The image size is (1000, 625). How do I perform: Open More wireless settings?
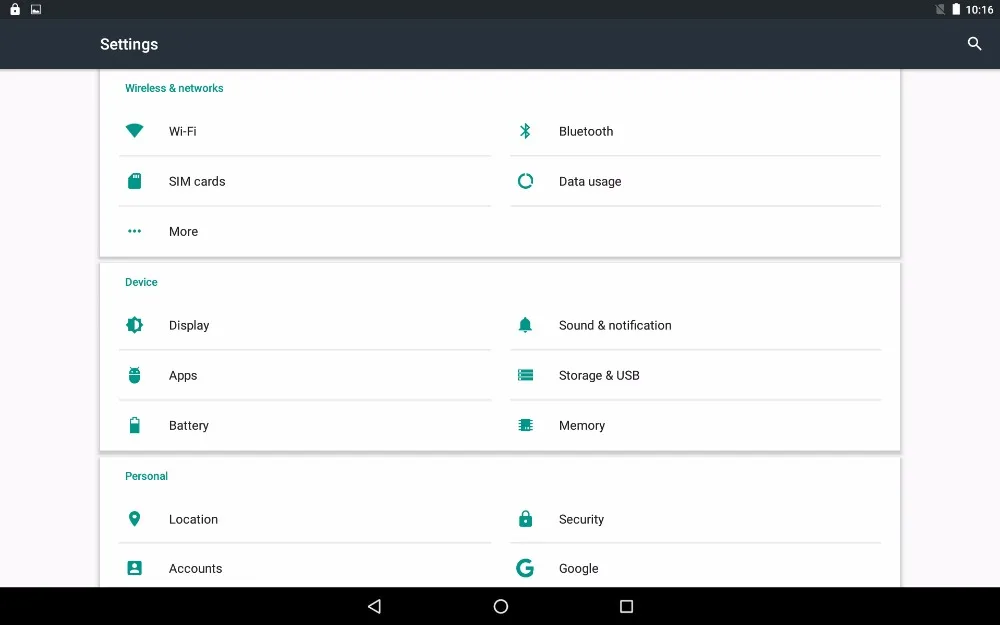point(305,232)
